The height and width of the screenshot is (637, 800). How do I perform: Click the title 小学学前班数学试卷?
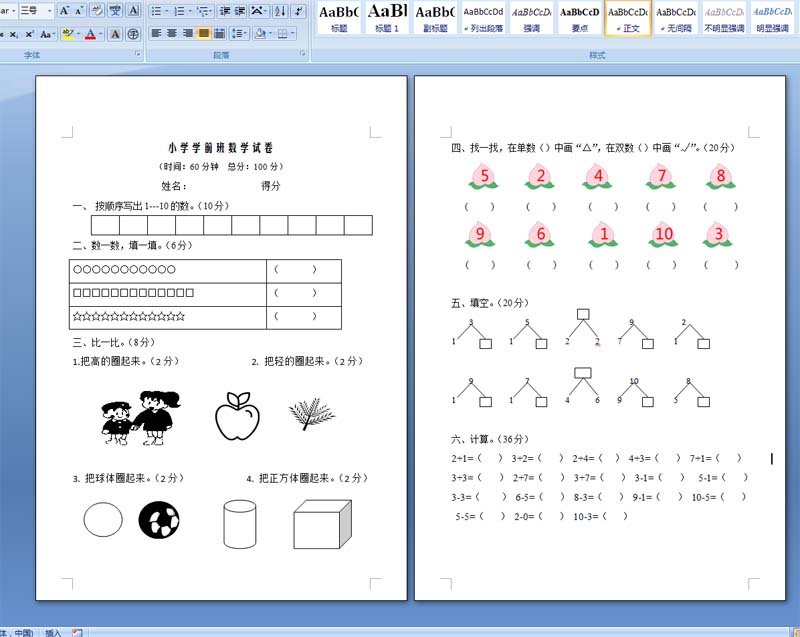[221, 148]
